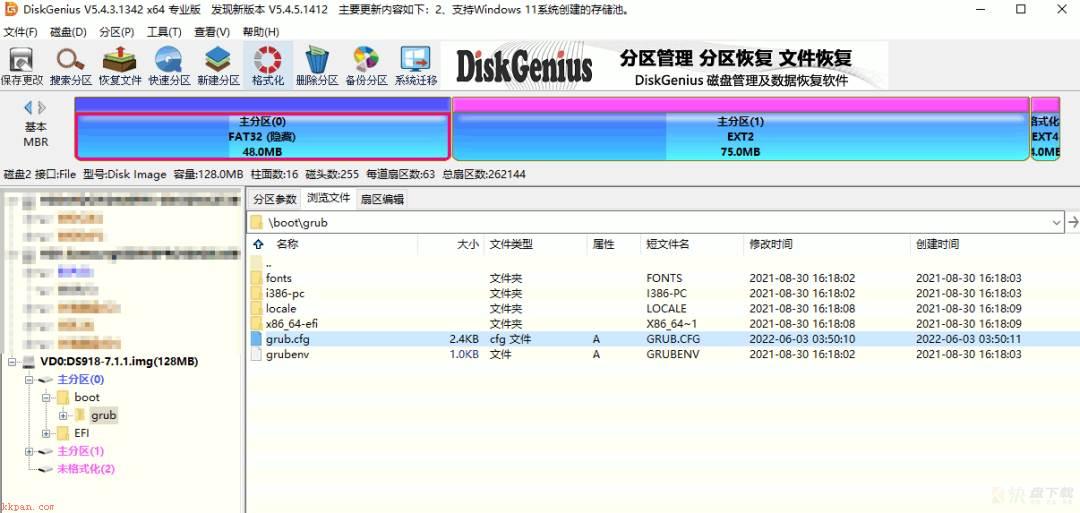Screen dimensions: 1080x513
Task: Sort by Attributes (属性) column header
Action: tap(603, 244)
